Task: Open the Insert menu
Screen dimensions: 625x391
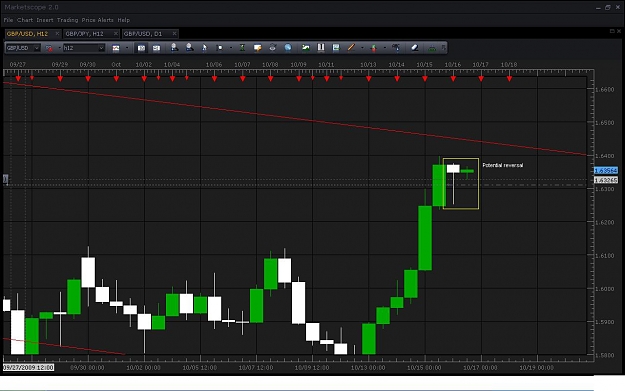Action: 45,20
